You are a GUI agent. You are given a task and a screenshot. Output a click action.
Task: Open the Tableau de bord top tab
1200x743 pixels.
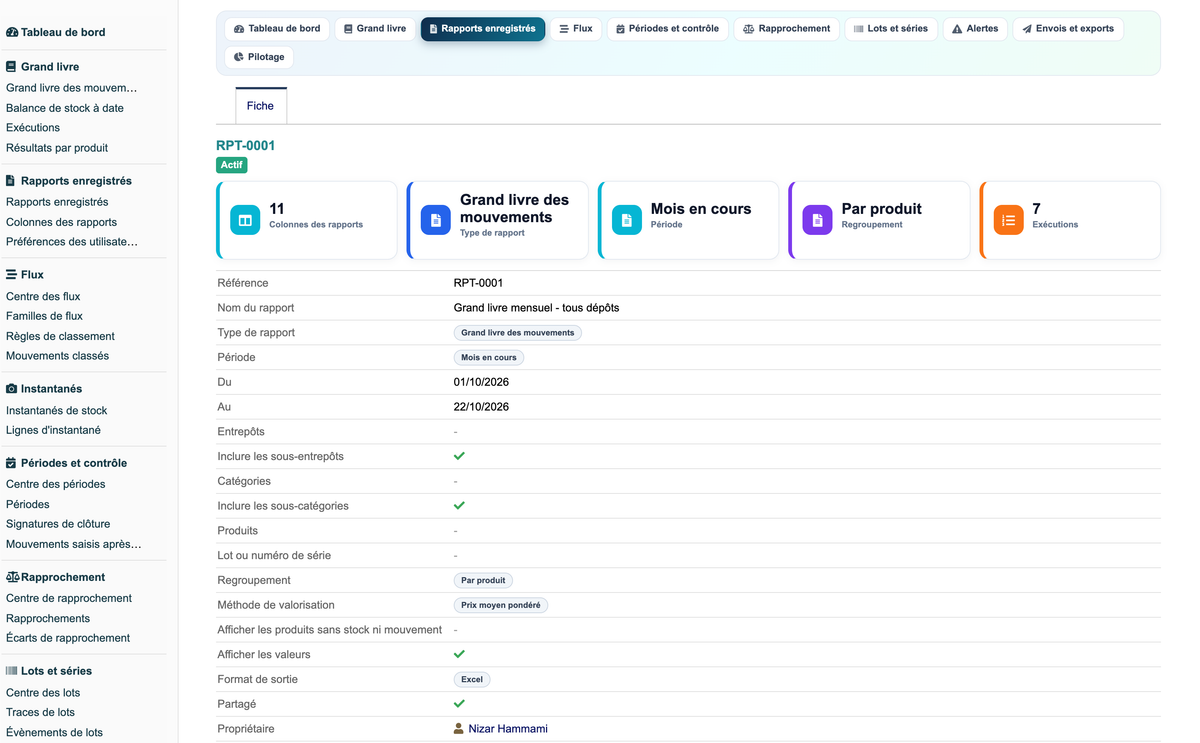(x=277, y=29)
